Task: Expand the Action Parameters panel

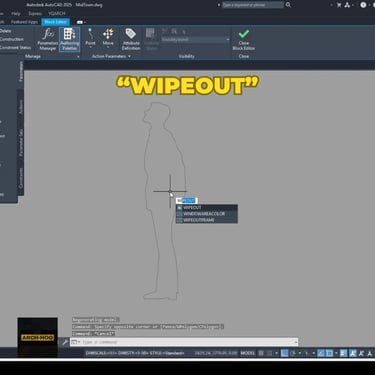Action: point(111,56)
